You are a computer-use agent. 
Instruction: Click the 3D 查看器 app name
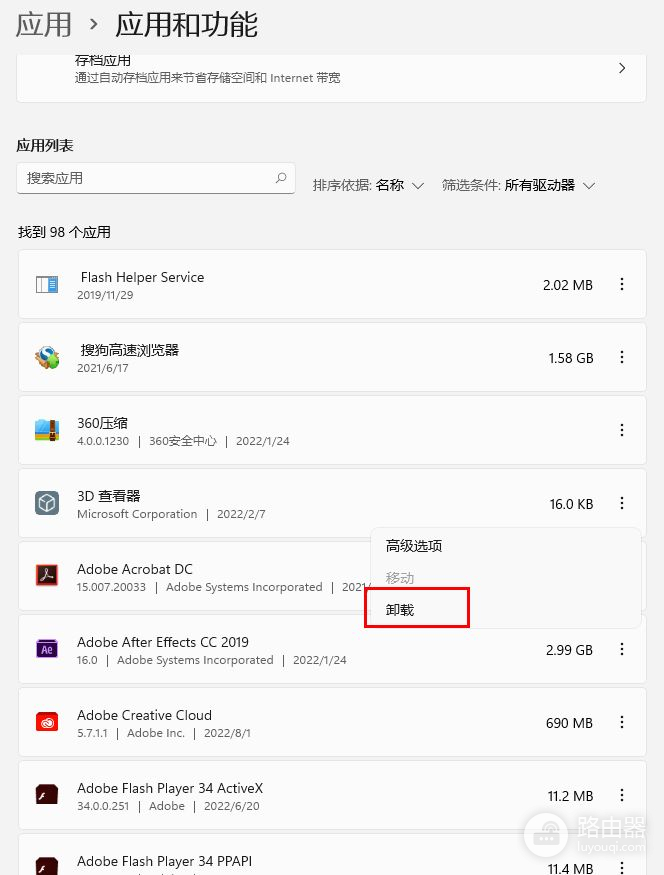click(x=109, y=496)
